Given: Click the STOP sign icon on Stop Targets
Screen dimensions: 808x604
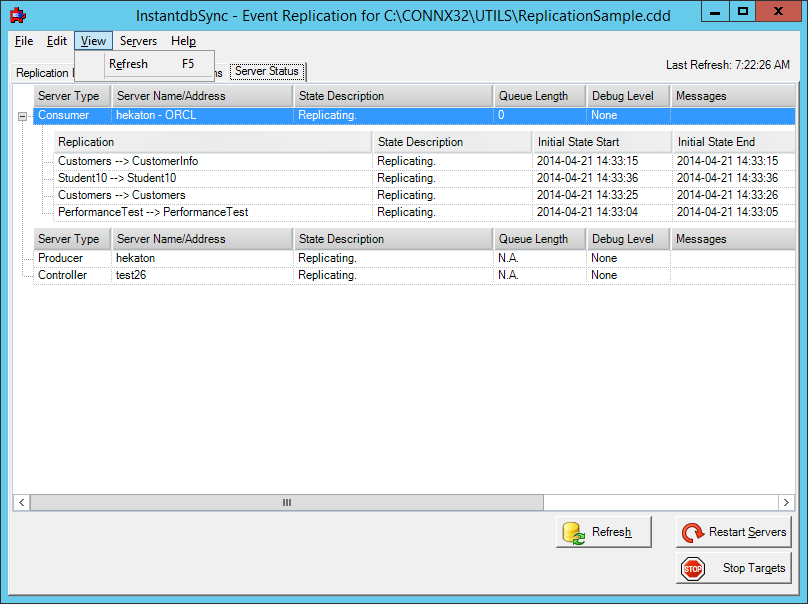Looking at the screenshot, I should click(x=692, y=568).
